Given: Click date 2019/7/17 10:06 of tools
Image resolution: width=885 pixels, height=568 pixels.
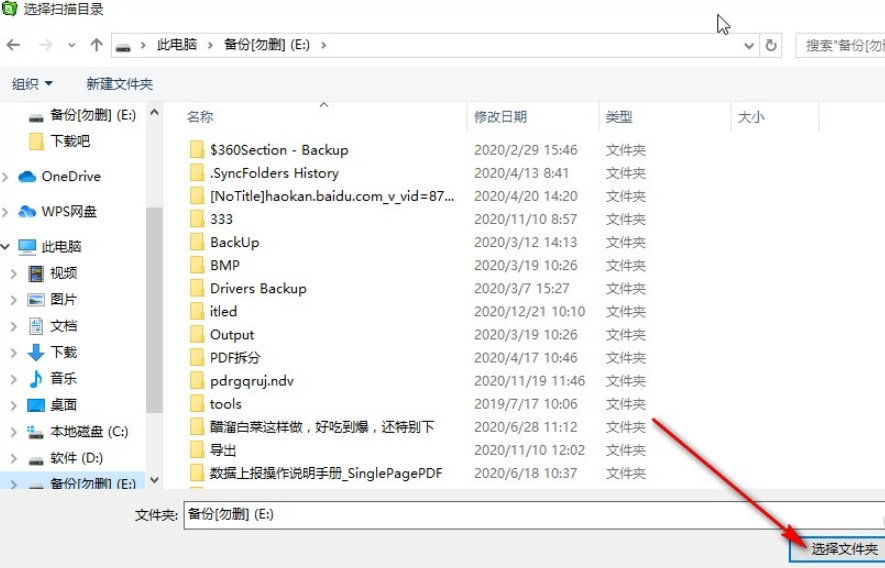Looking at the screenshot, I should tap(525, 404).
